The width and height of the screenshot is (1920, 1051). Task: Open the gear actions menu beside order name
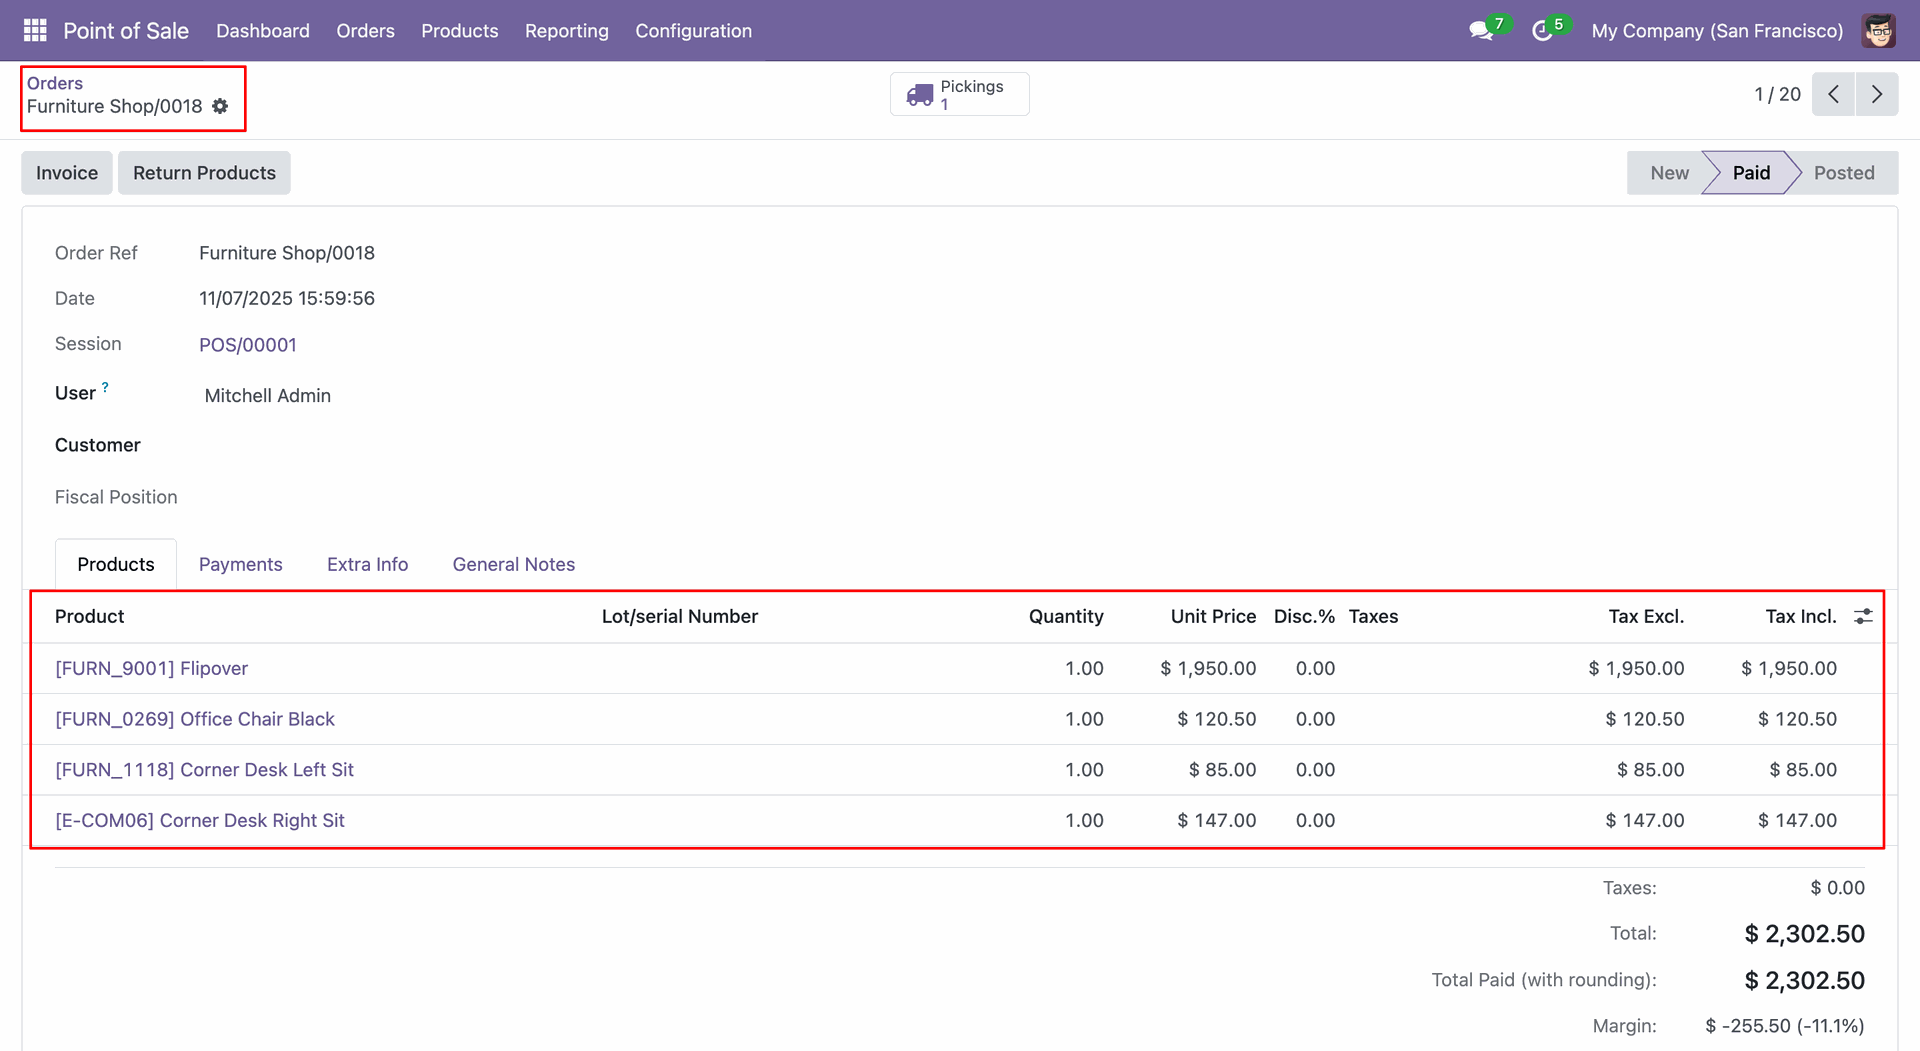[220, 106]
